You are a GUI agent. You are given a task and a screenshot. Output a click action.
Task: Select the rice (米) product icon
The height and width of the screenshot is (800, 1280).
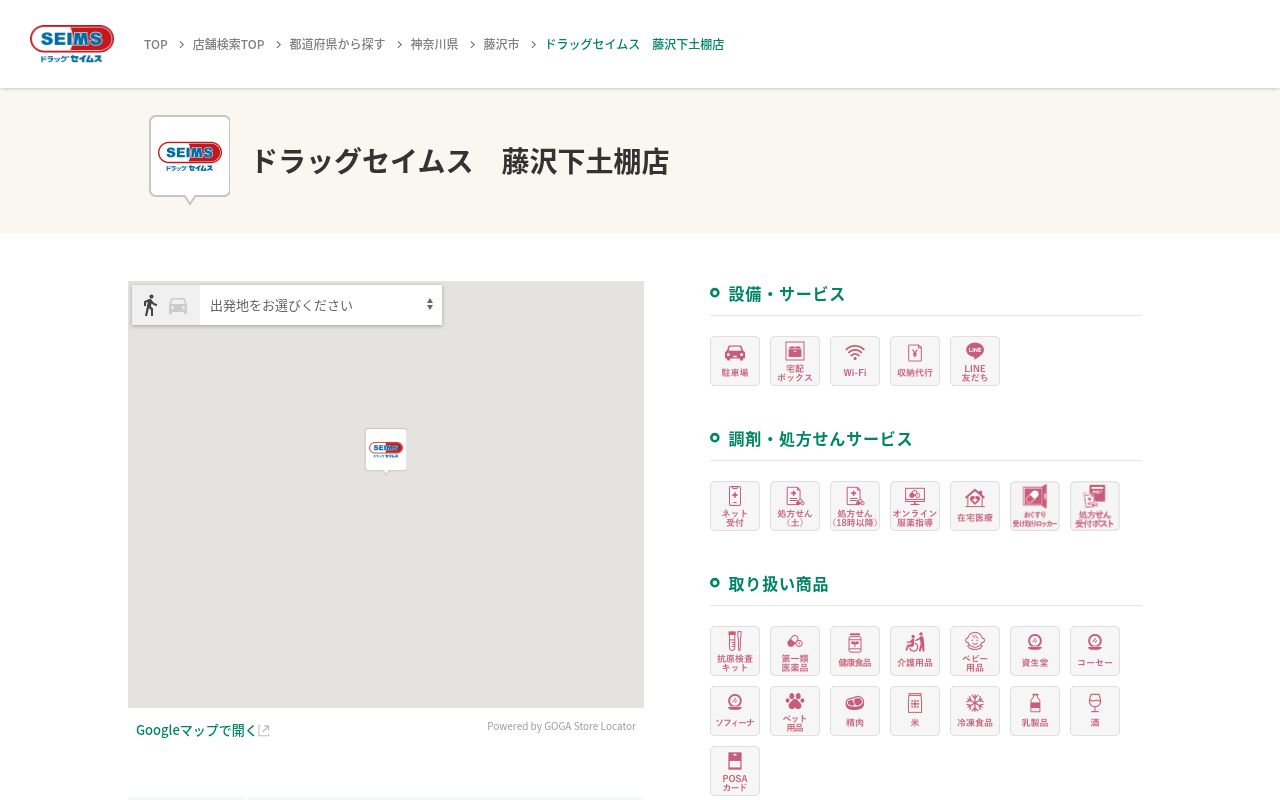coord(915,711)
